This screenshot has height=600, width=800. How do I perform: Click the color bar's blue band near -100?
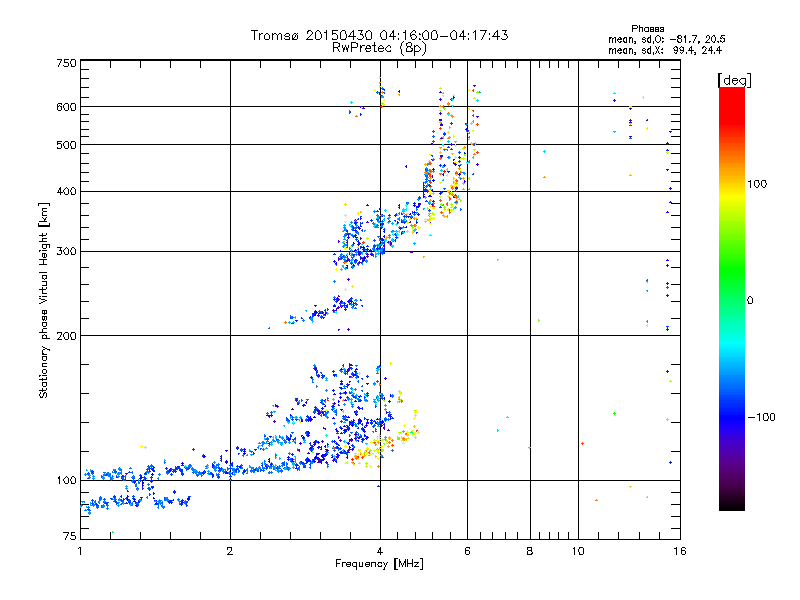[732, 417]
